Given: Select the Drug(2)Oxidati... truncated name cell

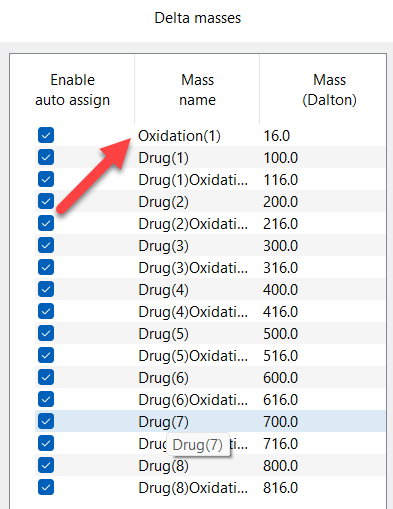Looking at the screenshot, I should pos(193,224).
